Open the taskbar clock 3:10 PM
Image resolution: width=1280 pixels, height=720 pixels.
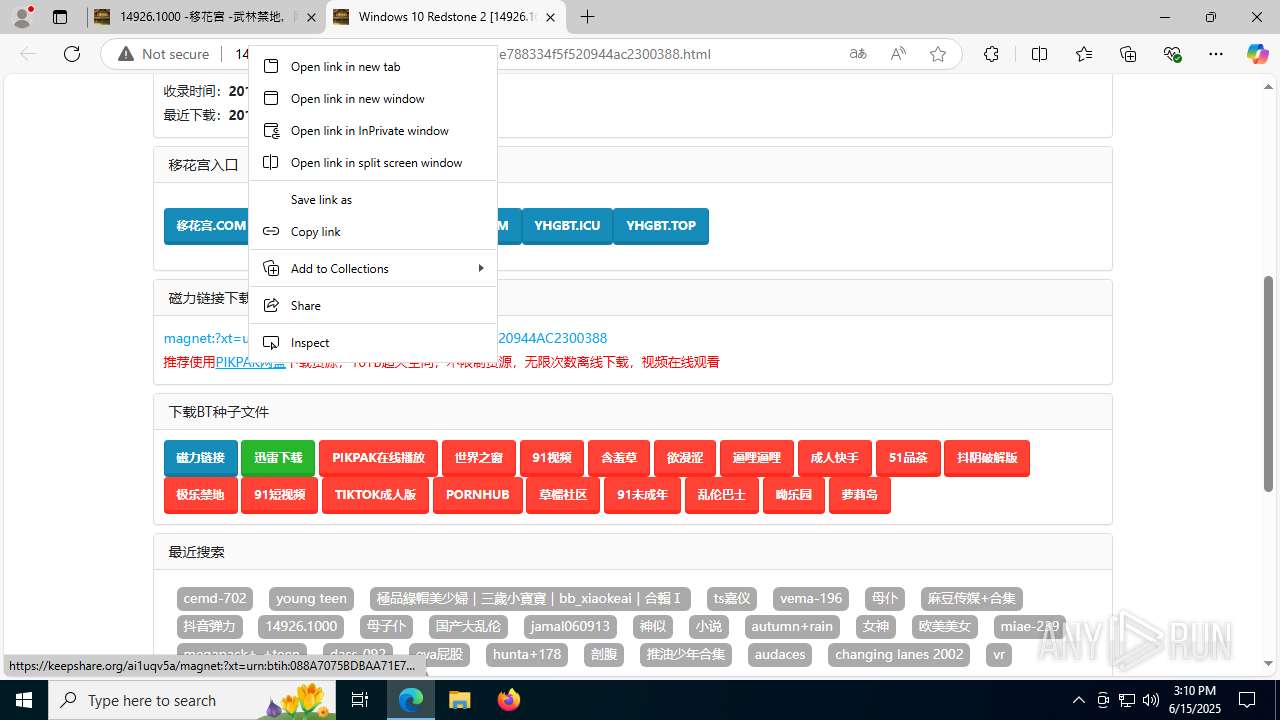(1194, 700)
